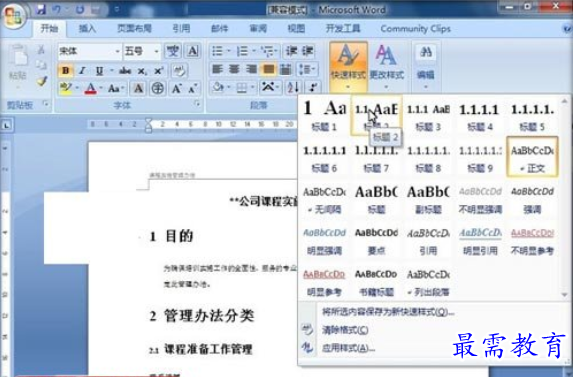The width and height of the screenshot is (574, 377).
Task: Click the ruler tab selector button
Action: pos(7,126)
